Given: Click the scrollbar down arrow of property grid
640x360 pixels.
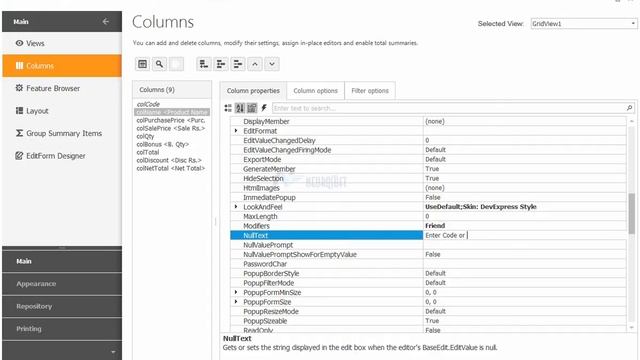Looking at the screenshot, I should pyautogui.click(x=631, y=327).
